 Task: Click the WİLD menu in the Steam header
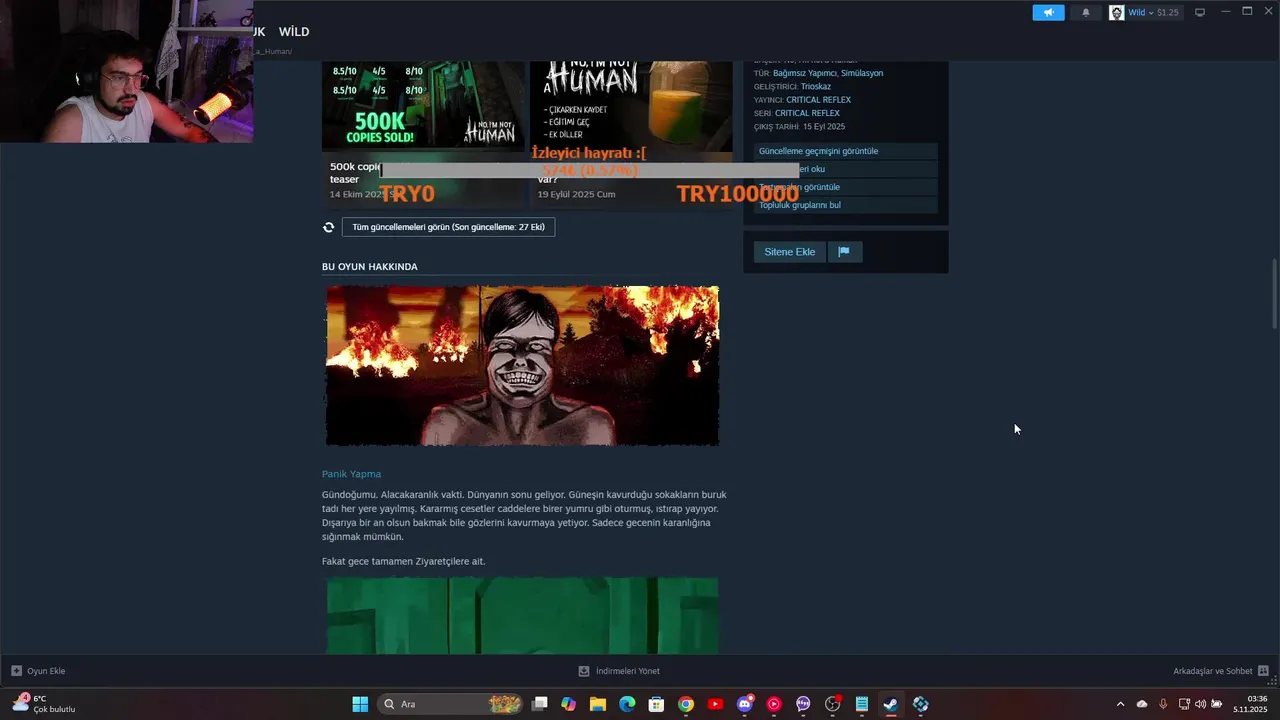[x=294, y=32]
